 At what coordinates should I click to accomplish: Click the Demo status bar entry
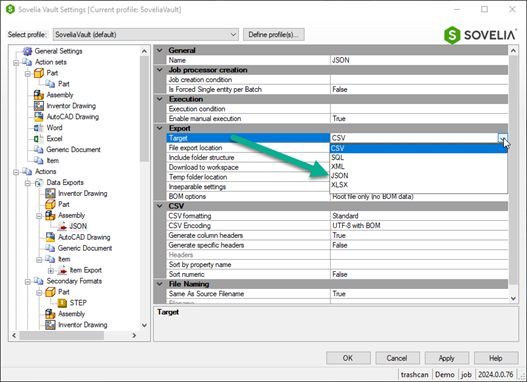[x=445, y=375]
